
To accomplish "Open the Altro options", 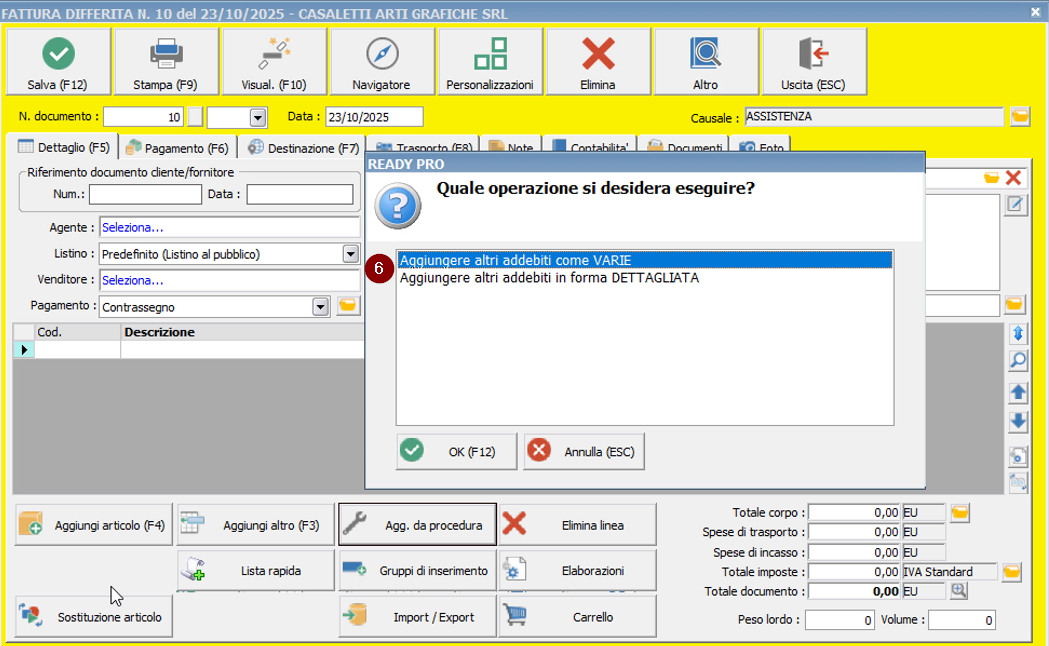I will click(x=705, y=62).
